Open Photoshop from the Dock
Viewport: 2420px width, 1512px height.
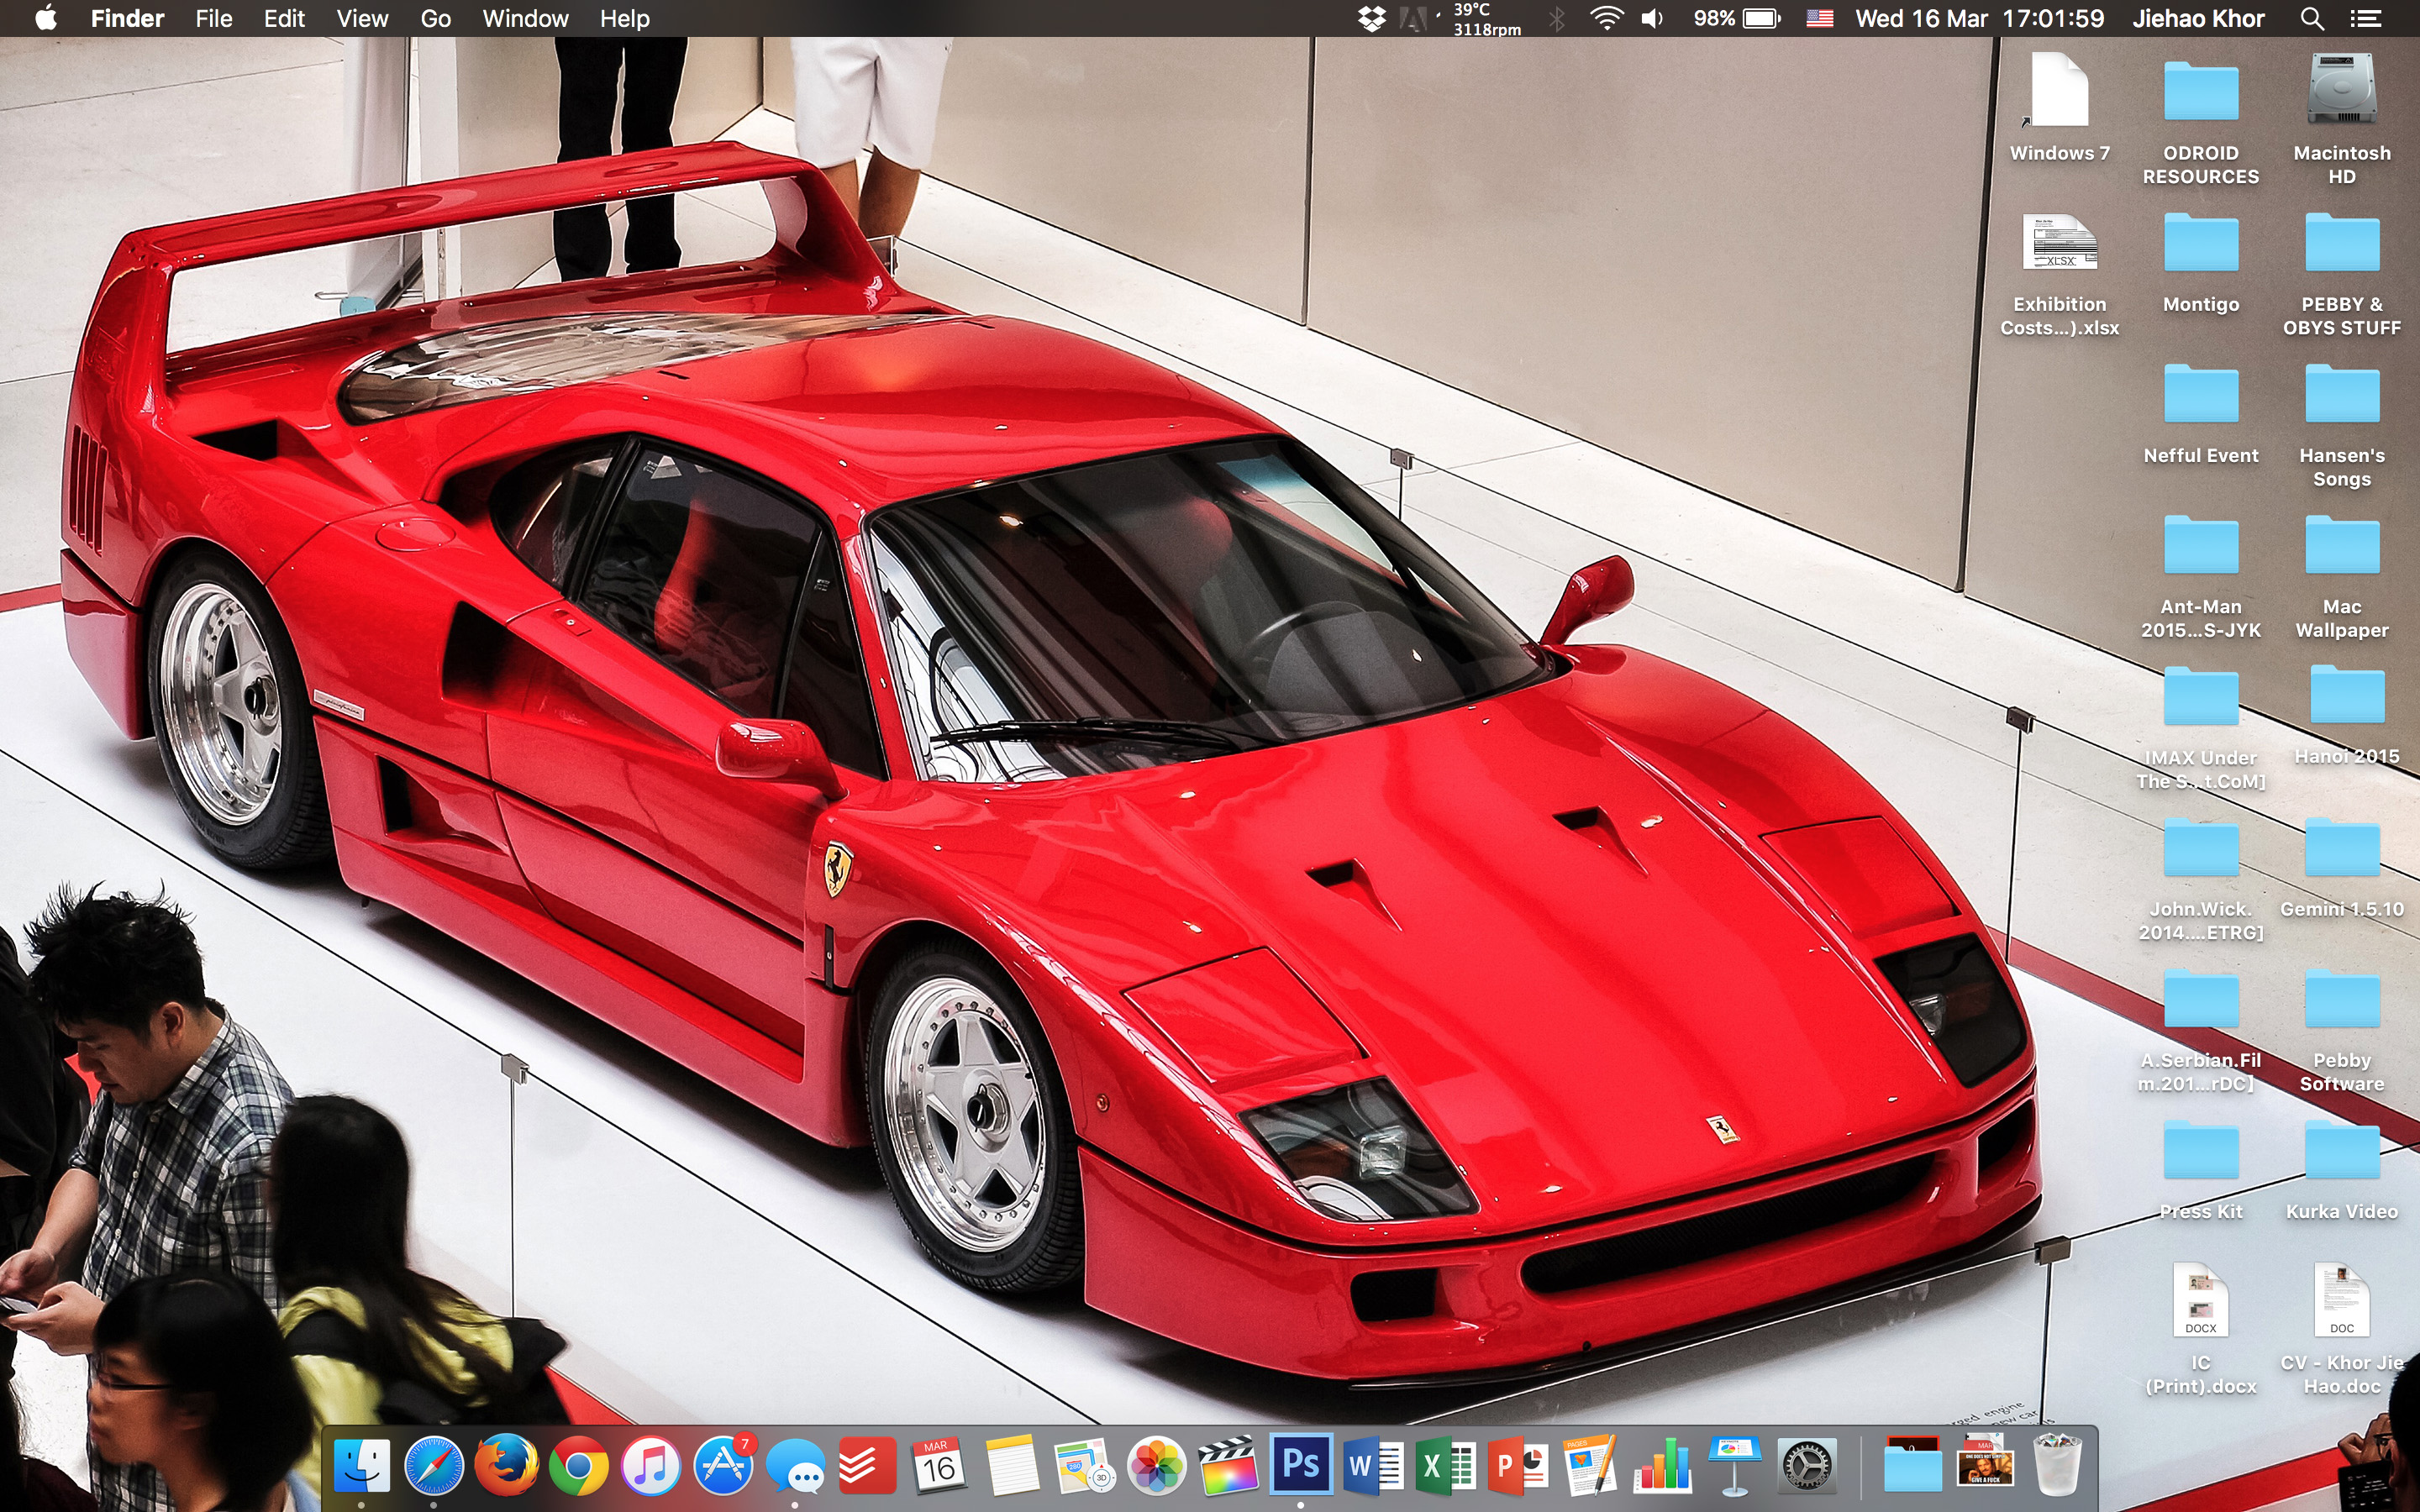click(x=1300, y=1466)
